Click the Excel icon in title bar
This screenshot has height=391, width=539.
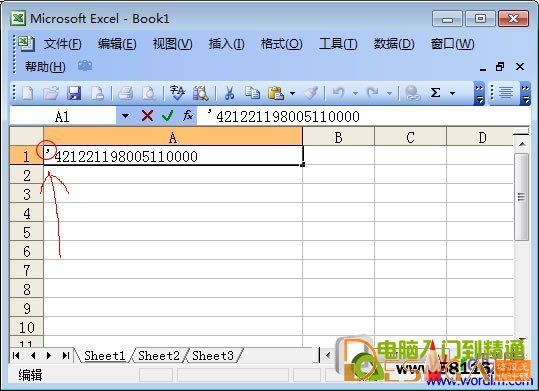(x=18, y=18)
